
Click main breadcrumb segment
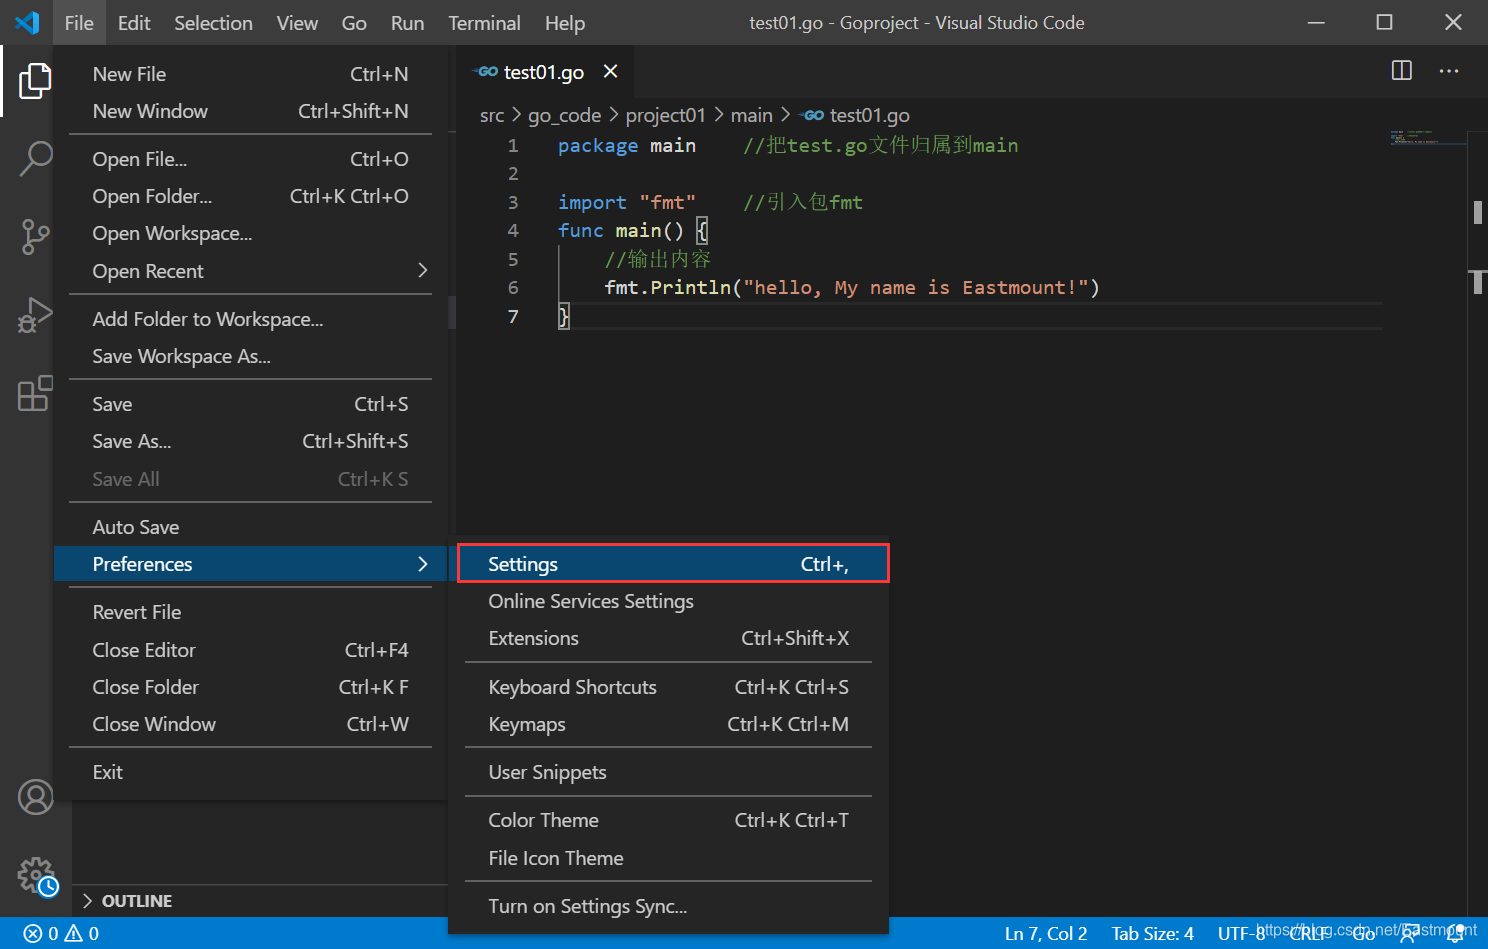tap(751, 115)
